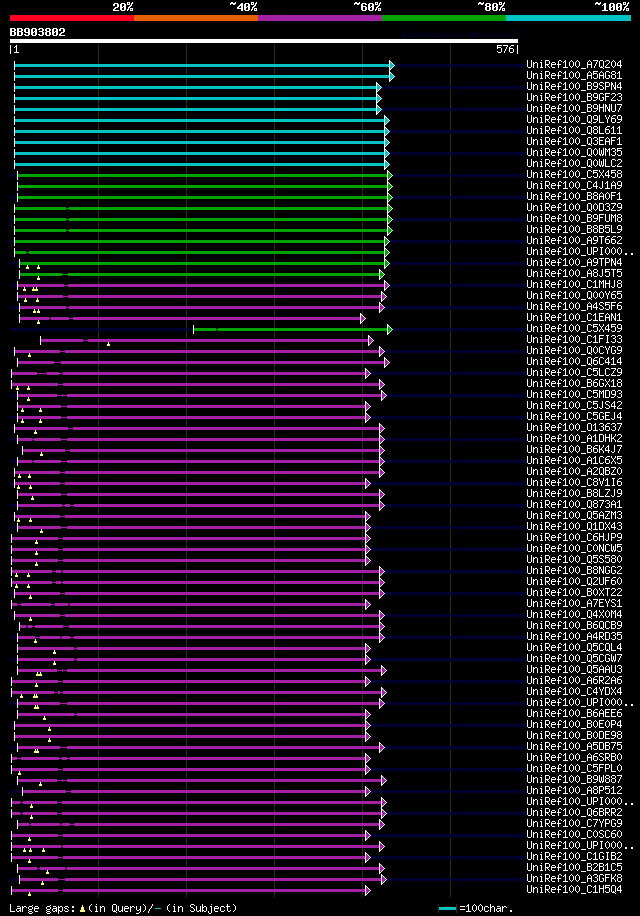Viewport: 640px width, 916px height.
Task: Select UniRef100_Q0WLC2 label
Action: [x=574, y=163]
